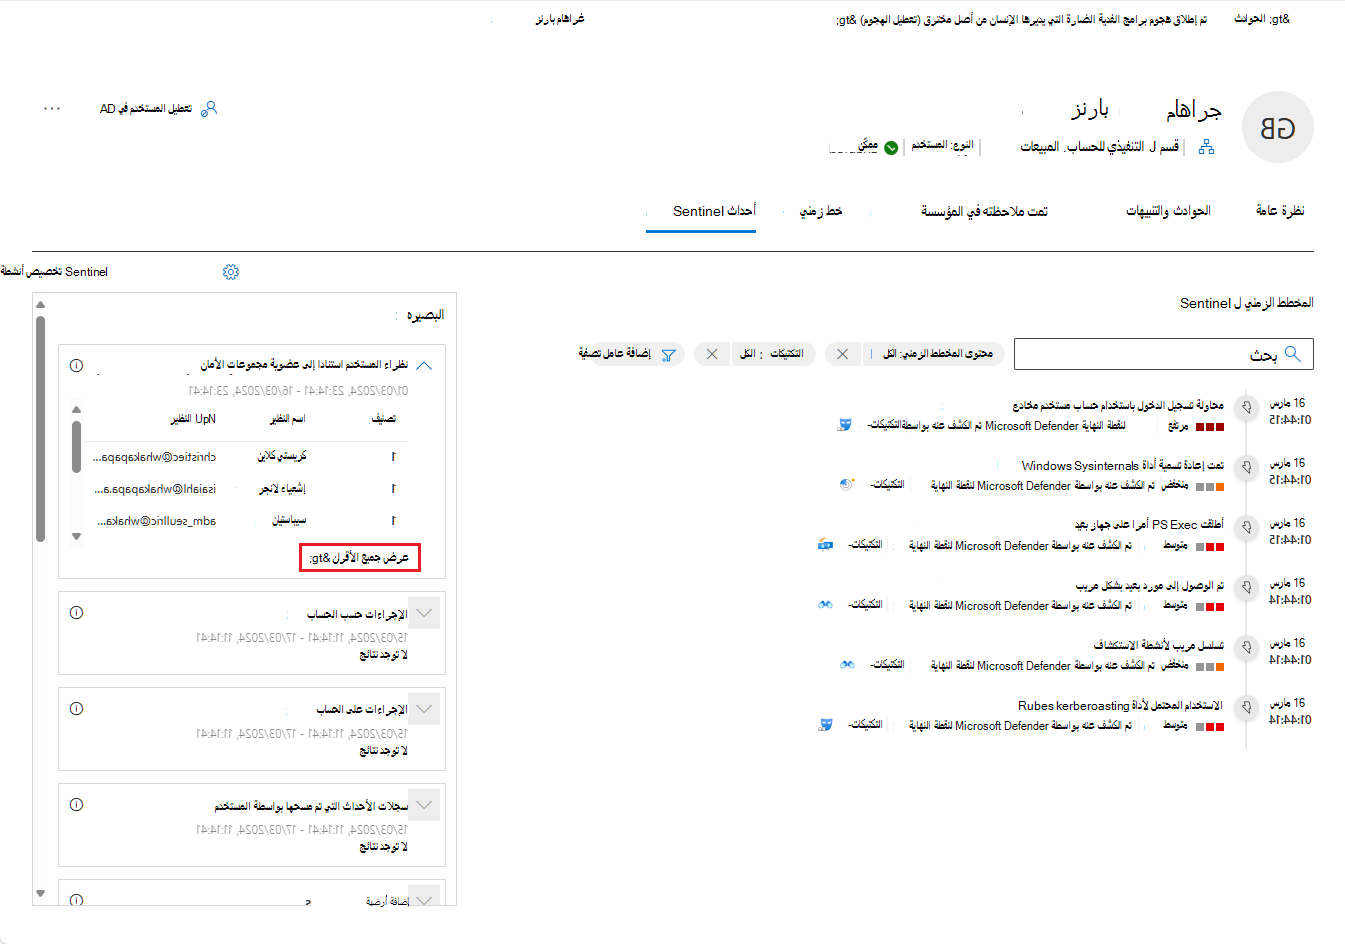Remove the tactics filter with its X
This screenshot has width=1345, height=944.
(711, 354)
